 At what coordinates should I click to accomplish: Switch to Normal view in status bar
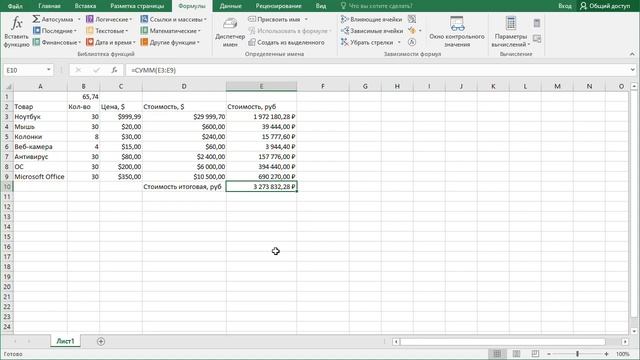(x=497, y=354)
